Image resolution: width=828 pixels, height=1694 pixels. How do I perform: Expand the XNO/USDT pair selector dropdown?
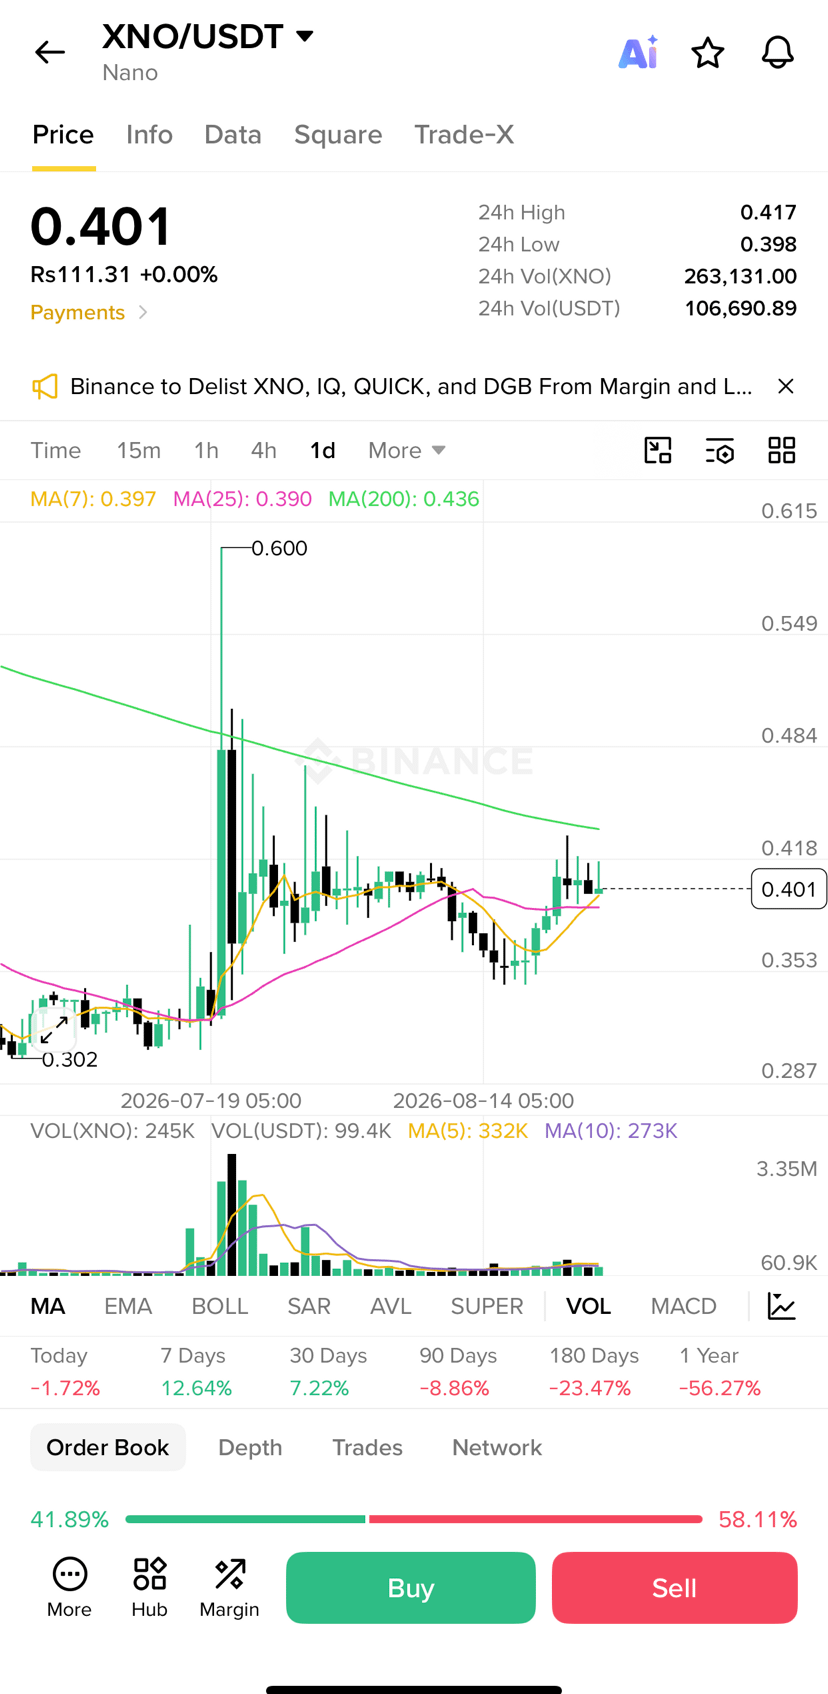point(305,36)
